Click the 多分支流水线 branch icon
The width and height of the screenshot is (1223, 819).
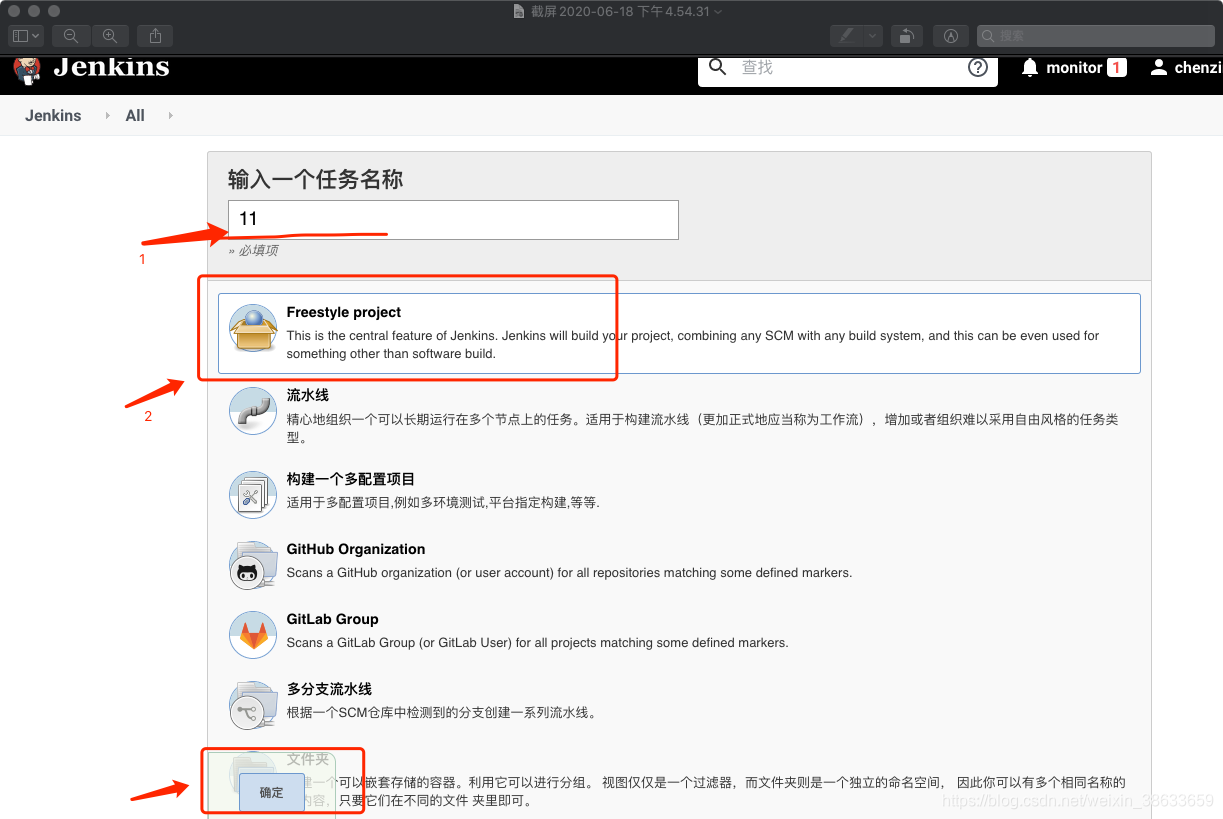(x=253, y=705)
